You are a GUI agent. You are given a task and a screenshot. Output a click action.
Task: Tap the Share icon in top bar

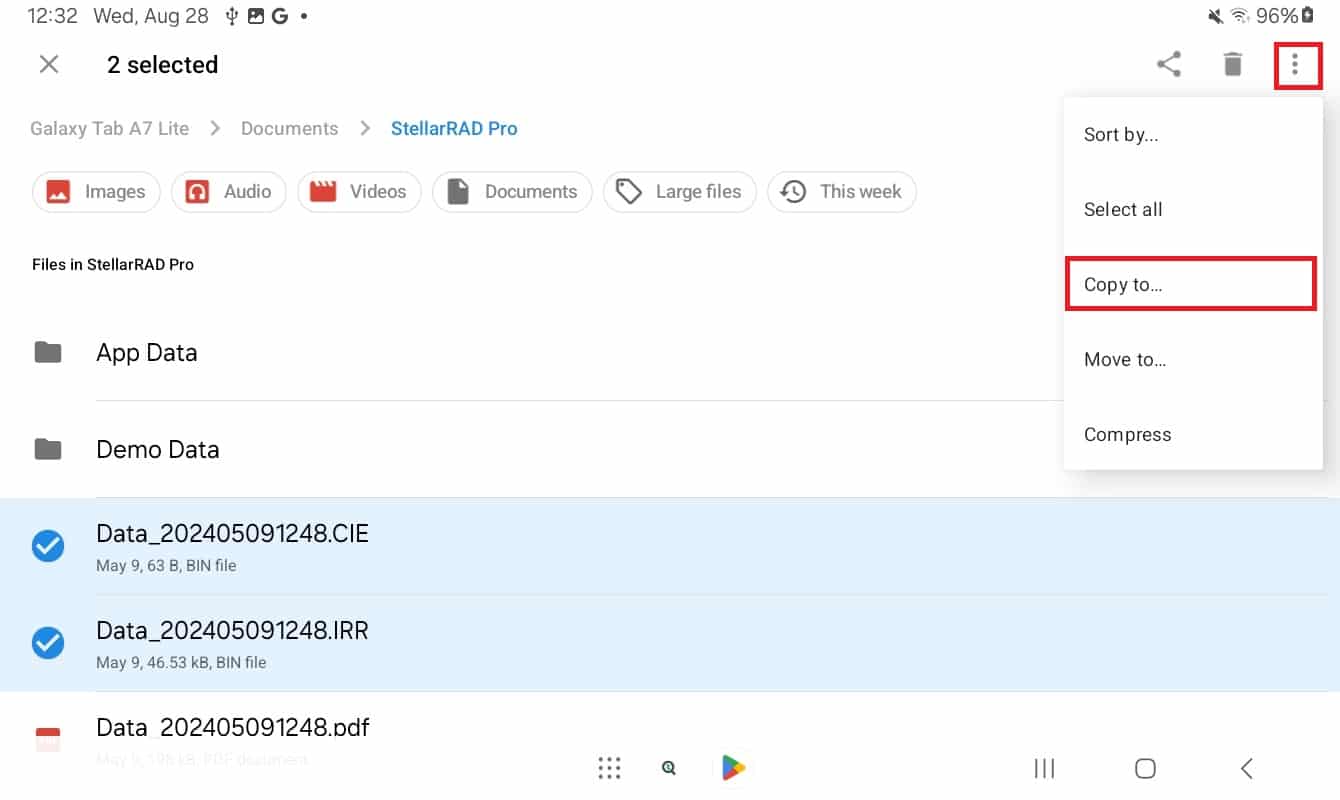pyautogui.click(x=1168, y=65)
